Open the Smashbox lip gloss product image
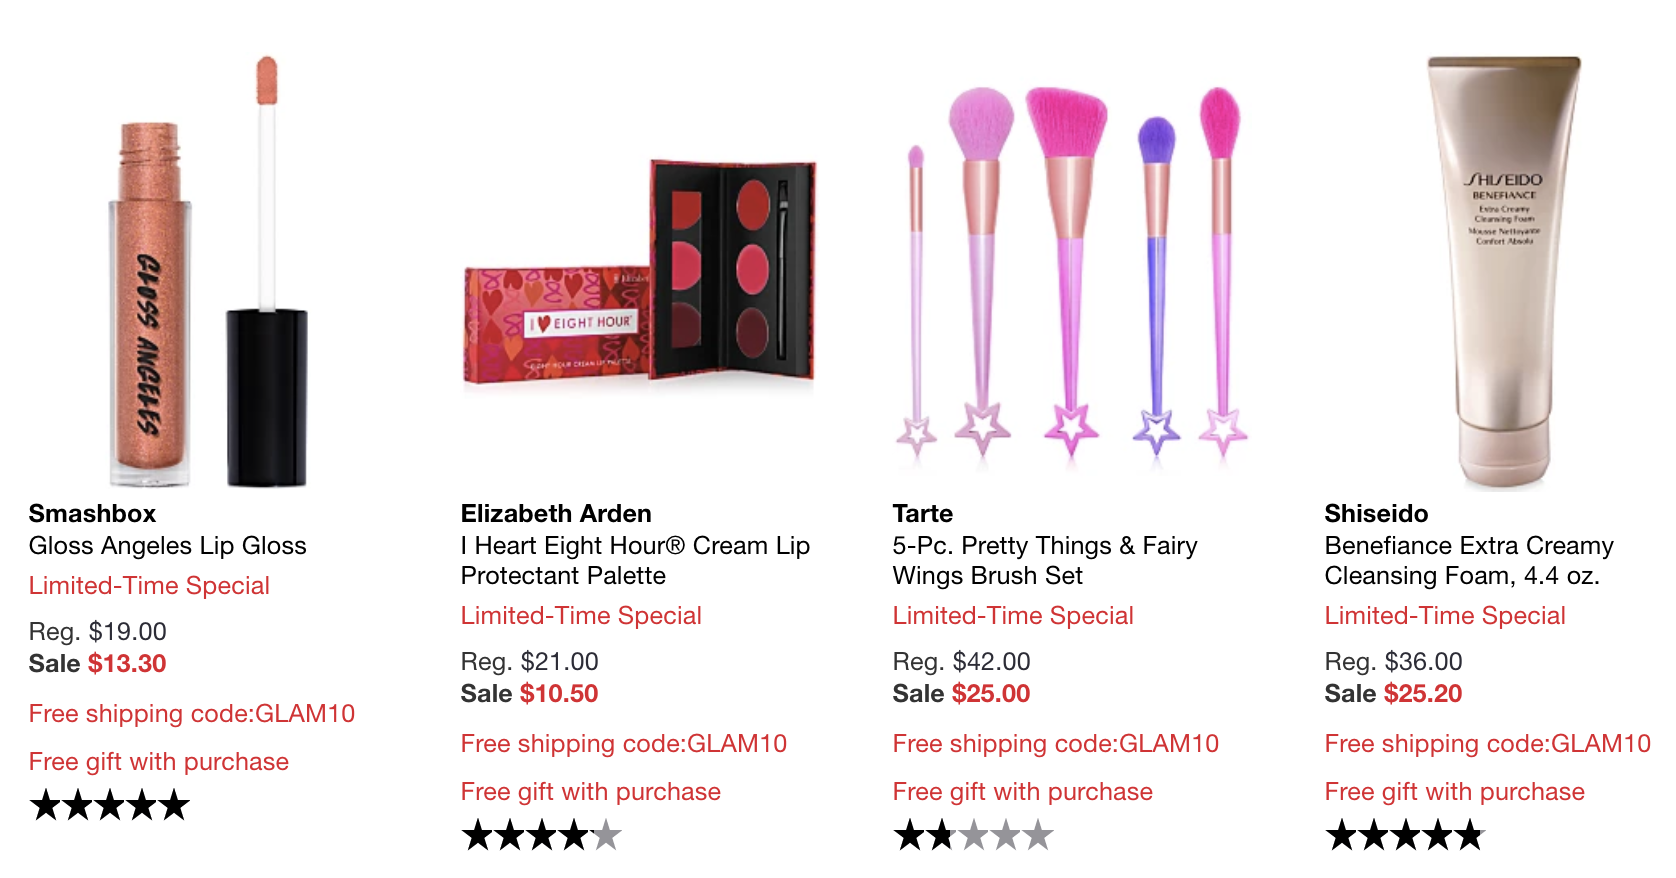1676x878 pixels. point(208,271)
